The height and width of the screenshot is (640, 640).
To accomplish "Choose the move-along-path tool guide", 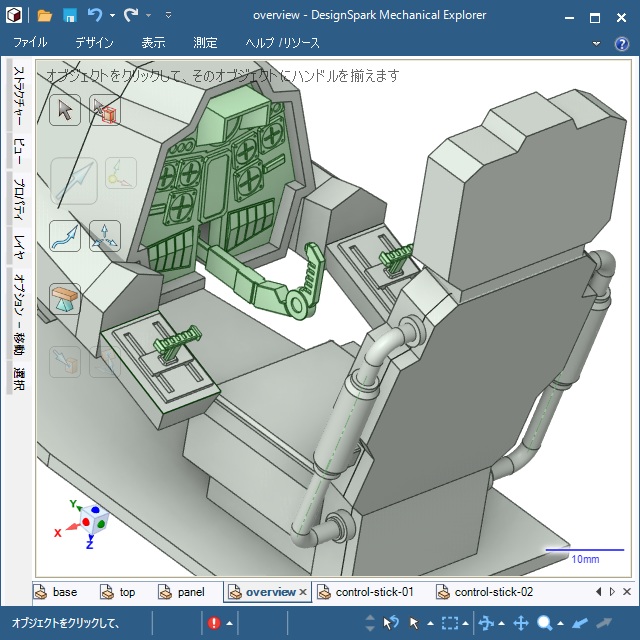I will [65, 236].
